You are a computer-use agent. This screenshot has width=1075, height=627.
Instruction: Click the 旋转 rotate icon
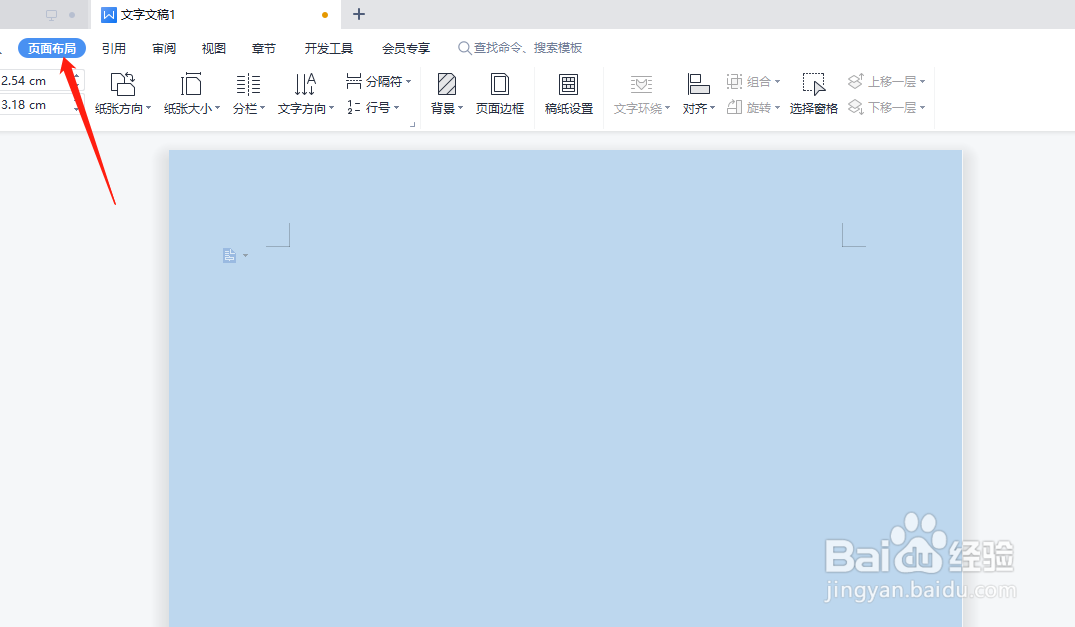734,108
